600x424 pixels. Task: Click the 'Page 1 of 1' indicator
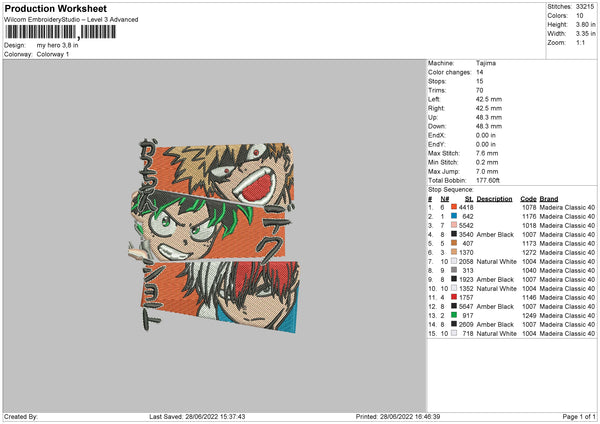[579, 416]
